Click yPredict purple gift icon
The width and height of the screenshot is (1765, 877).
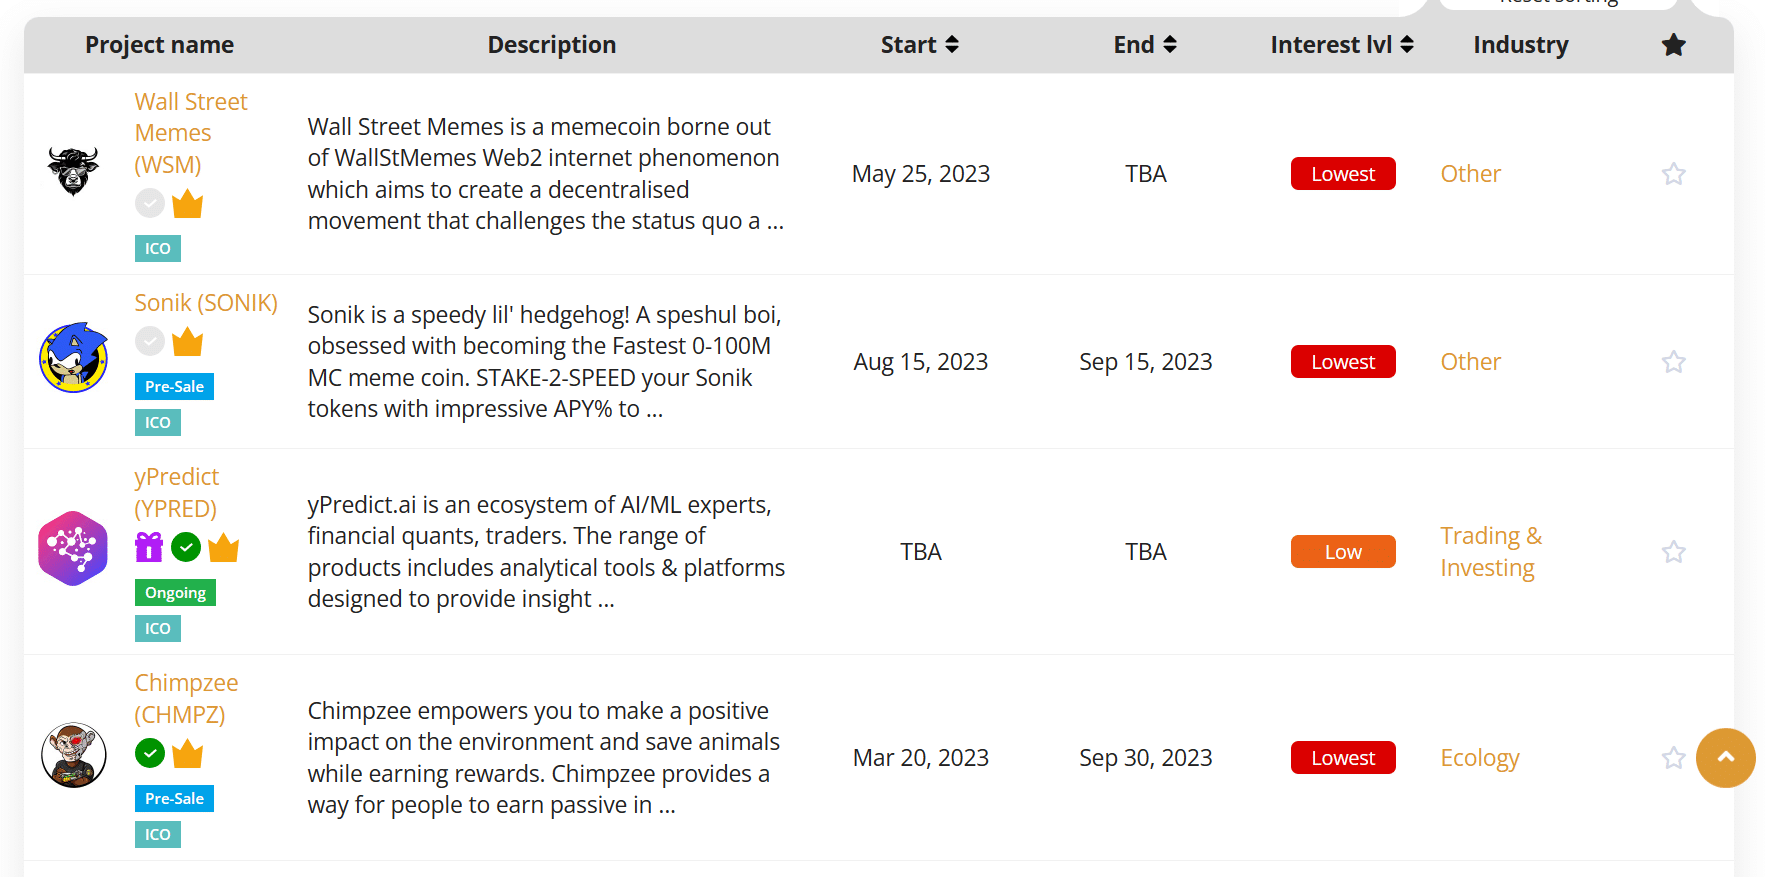click(x=149, y=547)
